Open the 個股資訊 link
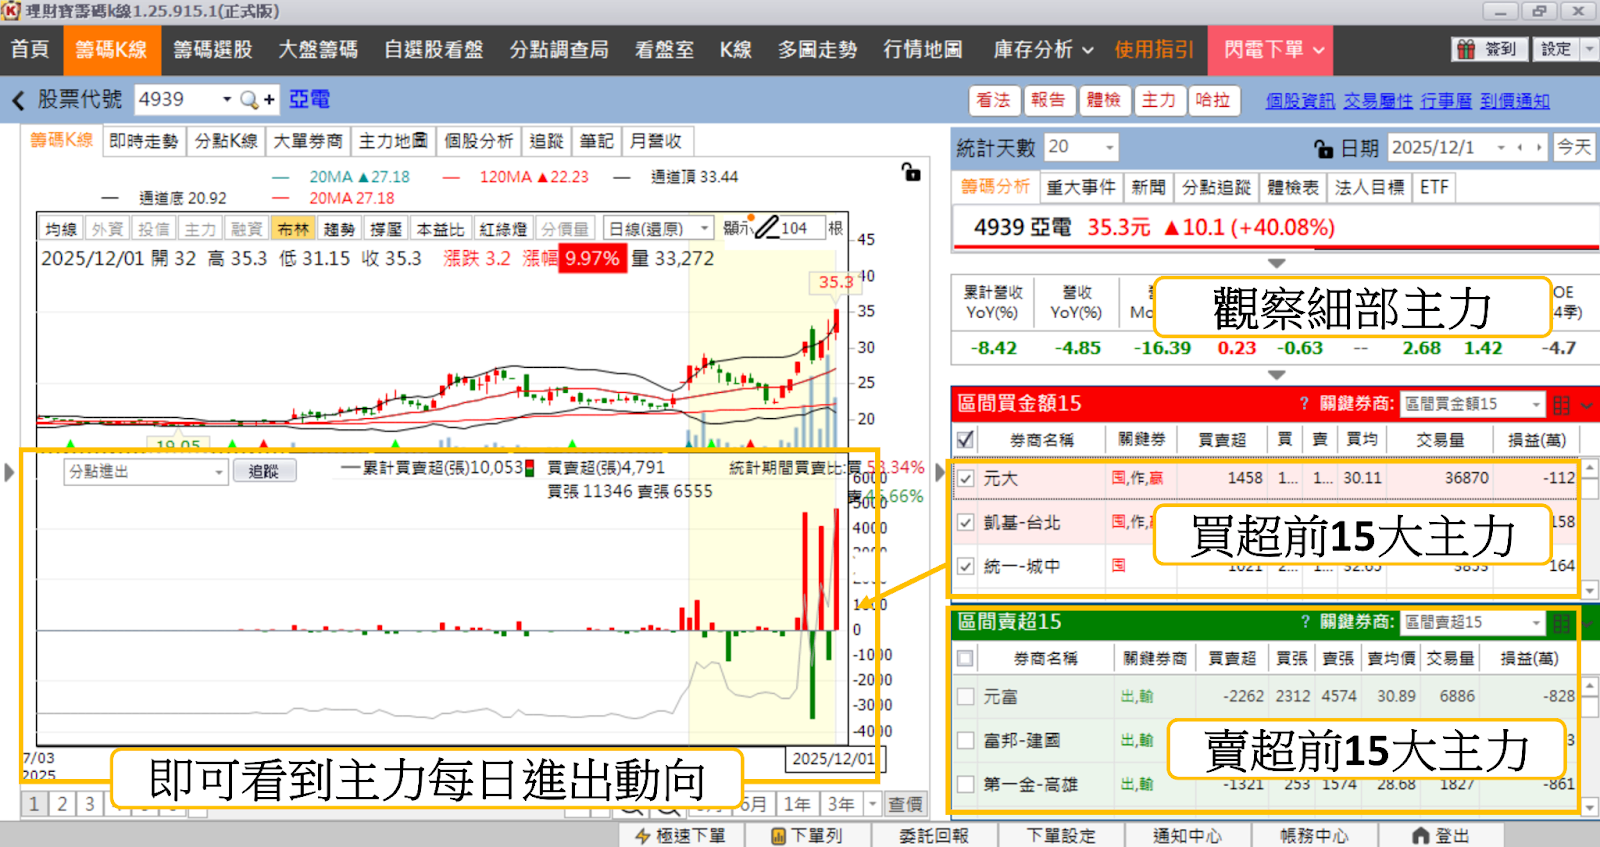1600x847 pixels. [1300, 101]
